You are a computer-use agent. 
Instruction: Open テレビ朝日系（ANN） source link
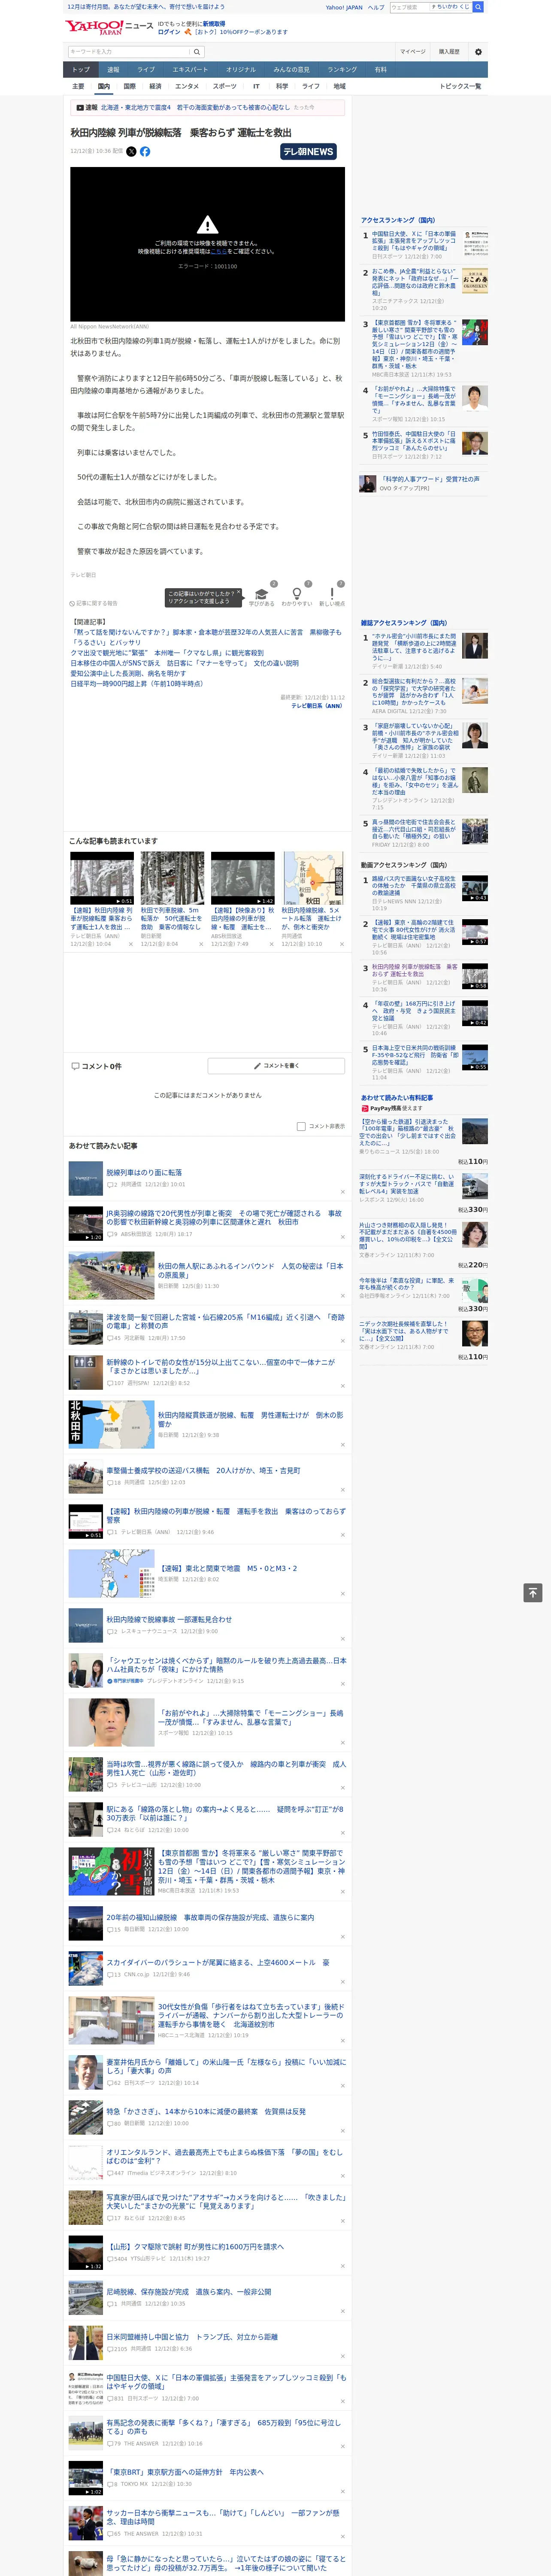click(318, 706)
